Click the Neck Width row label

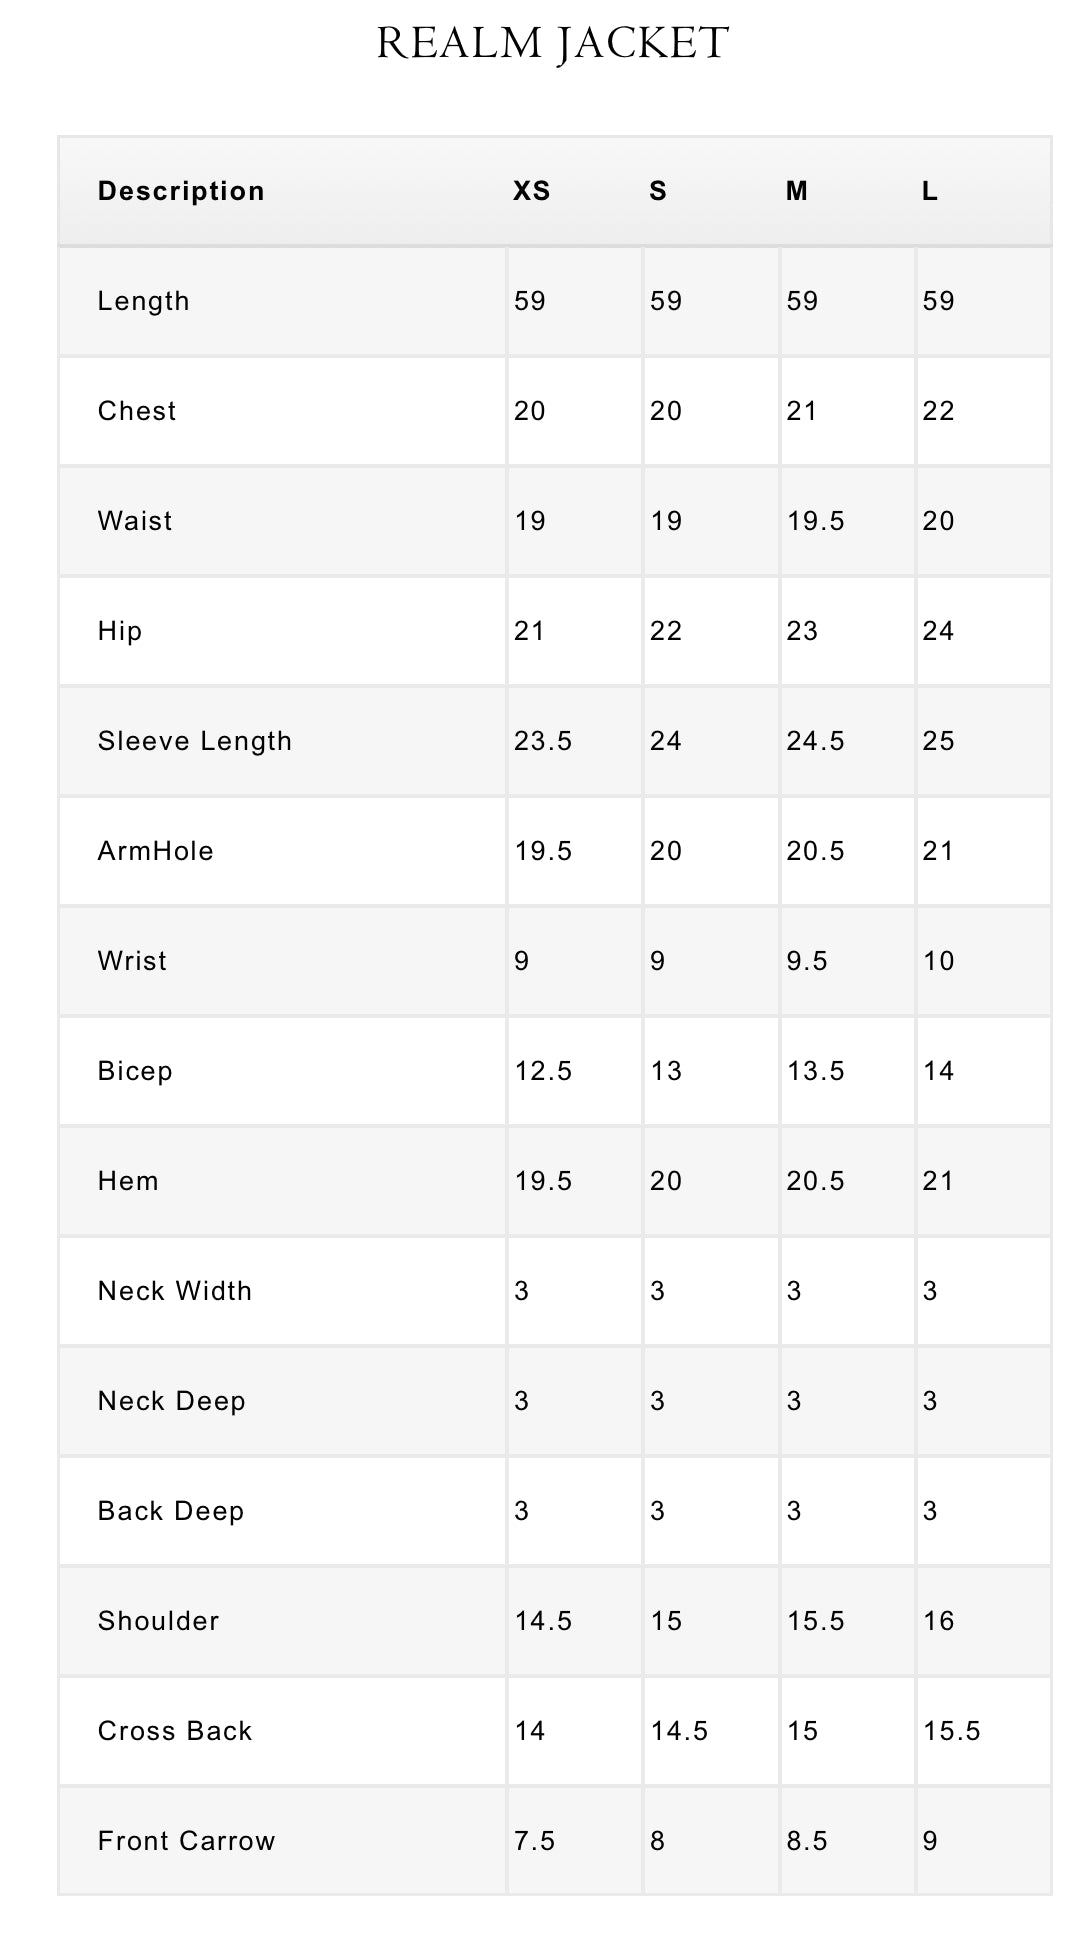pos(175,1291)
